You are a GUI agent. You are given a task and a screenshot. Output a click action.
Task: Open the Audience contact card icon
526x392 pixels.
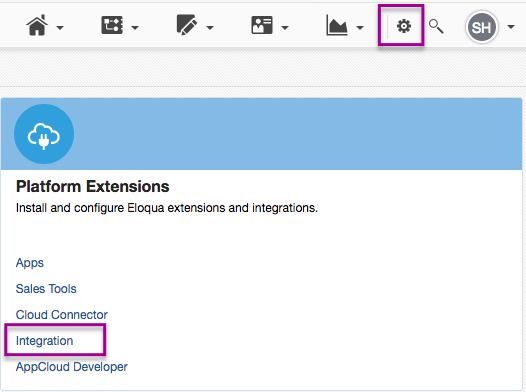point(262,25)
